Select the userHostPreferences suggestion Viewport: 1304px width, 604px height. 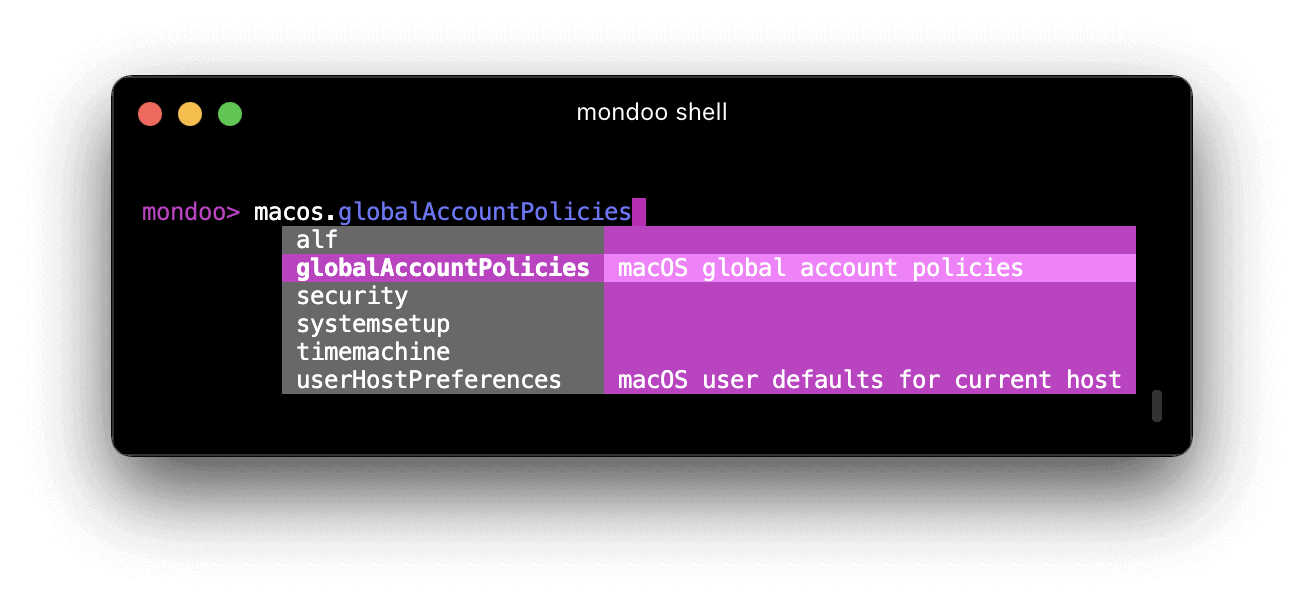(x=428, y=379)
